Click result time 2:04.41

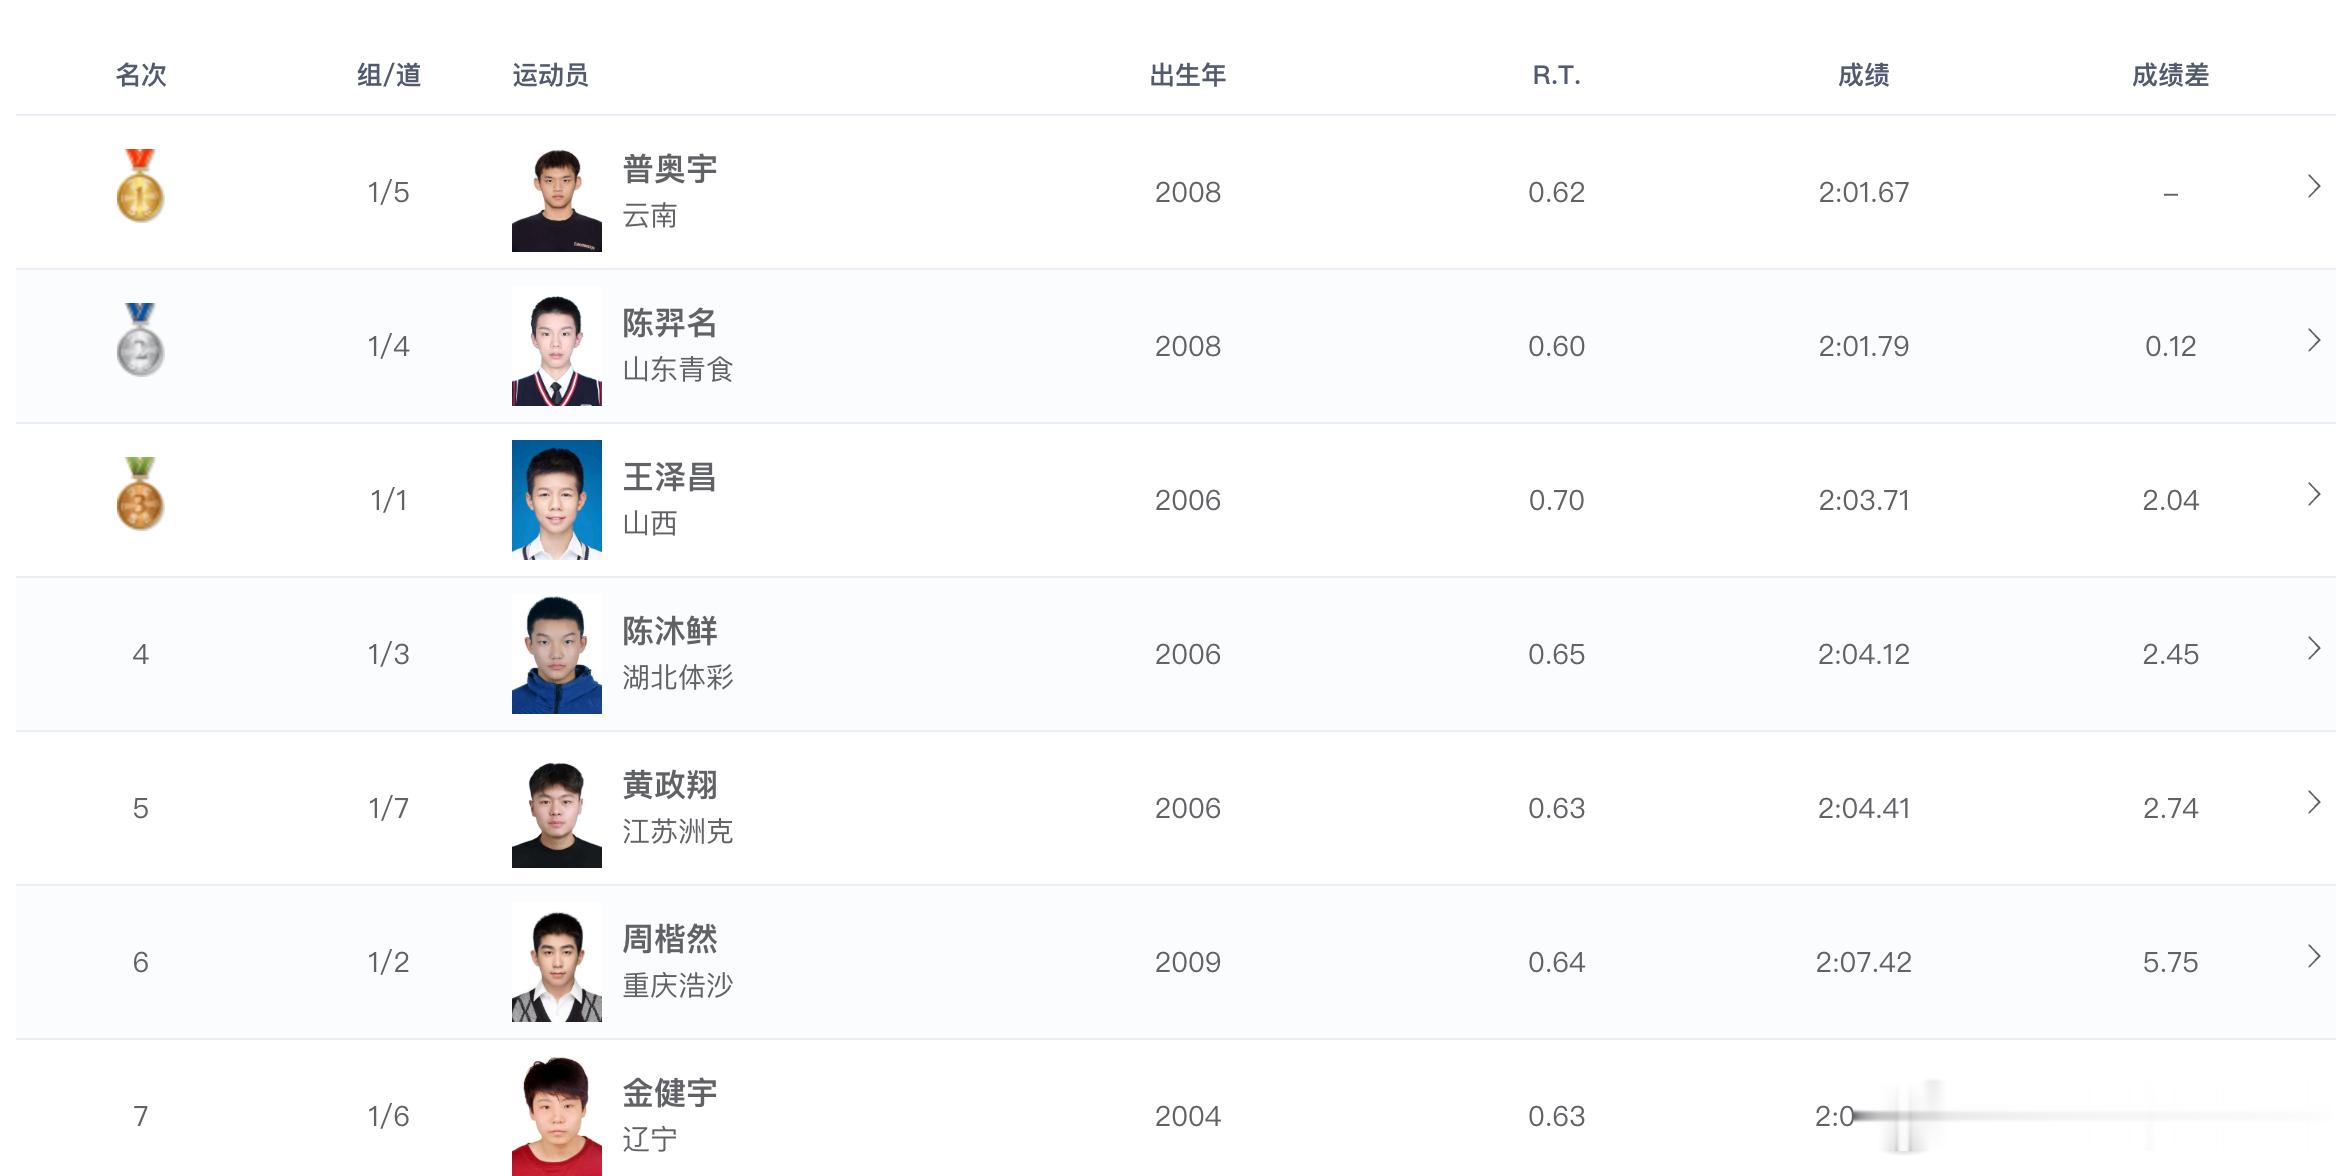click(1864, 808)
